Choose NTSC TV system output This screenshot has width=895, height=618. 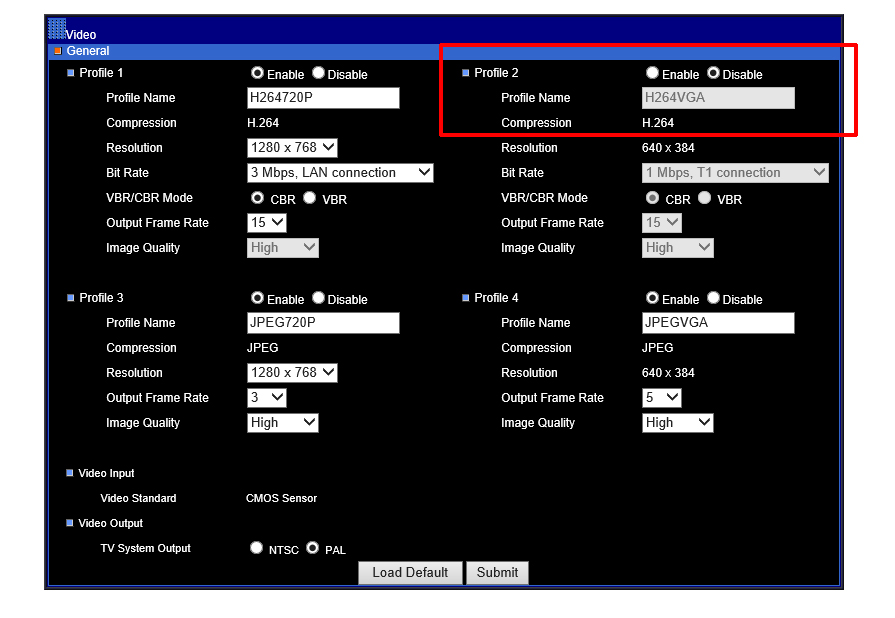click(257, 548)
